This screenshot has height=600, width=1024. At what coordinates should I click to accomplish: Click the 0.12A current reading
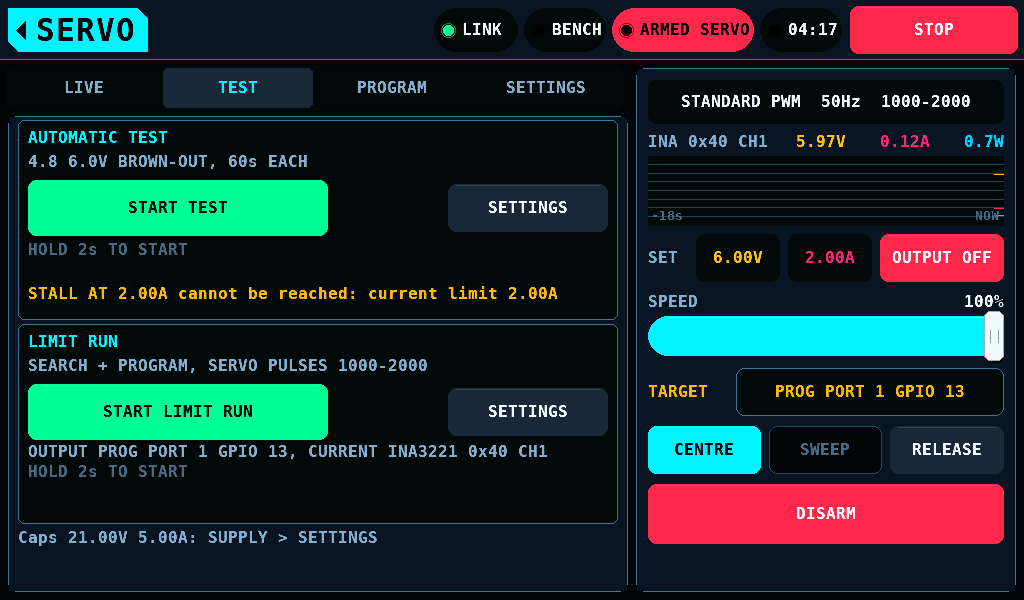click(904, 142)
